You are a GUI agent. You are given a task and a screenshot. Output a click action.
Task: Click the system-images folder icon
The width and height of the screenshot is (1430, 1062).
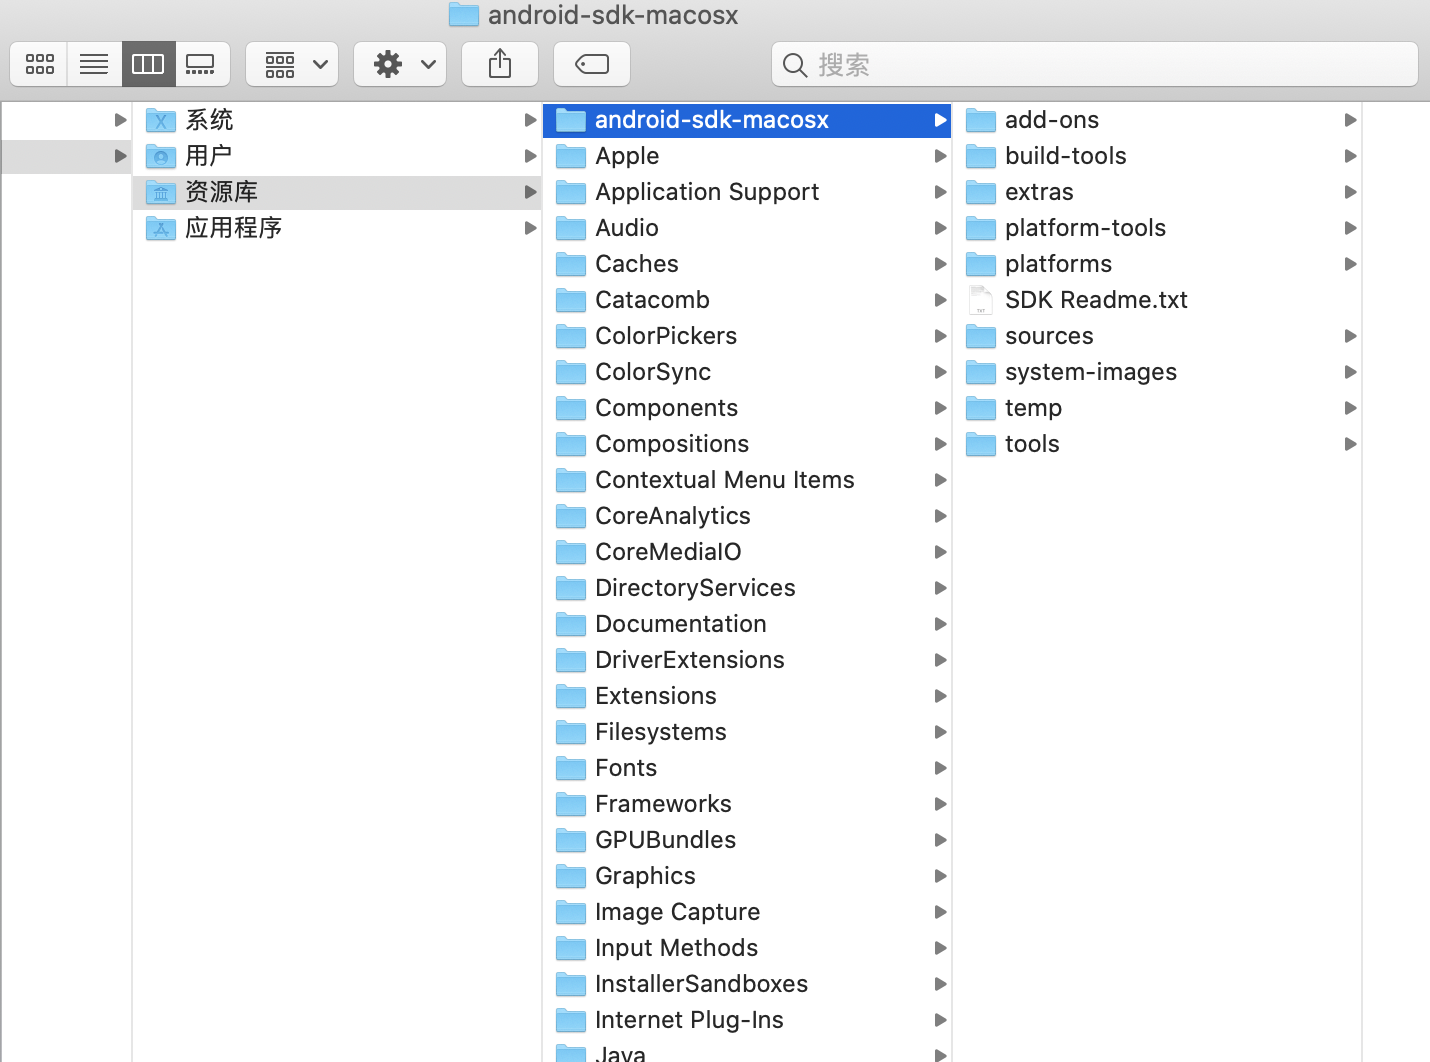point(981,373)
